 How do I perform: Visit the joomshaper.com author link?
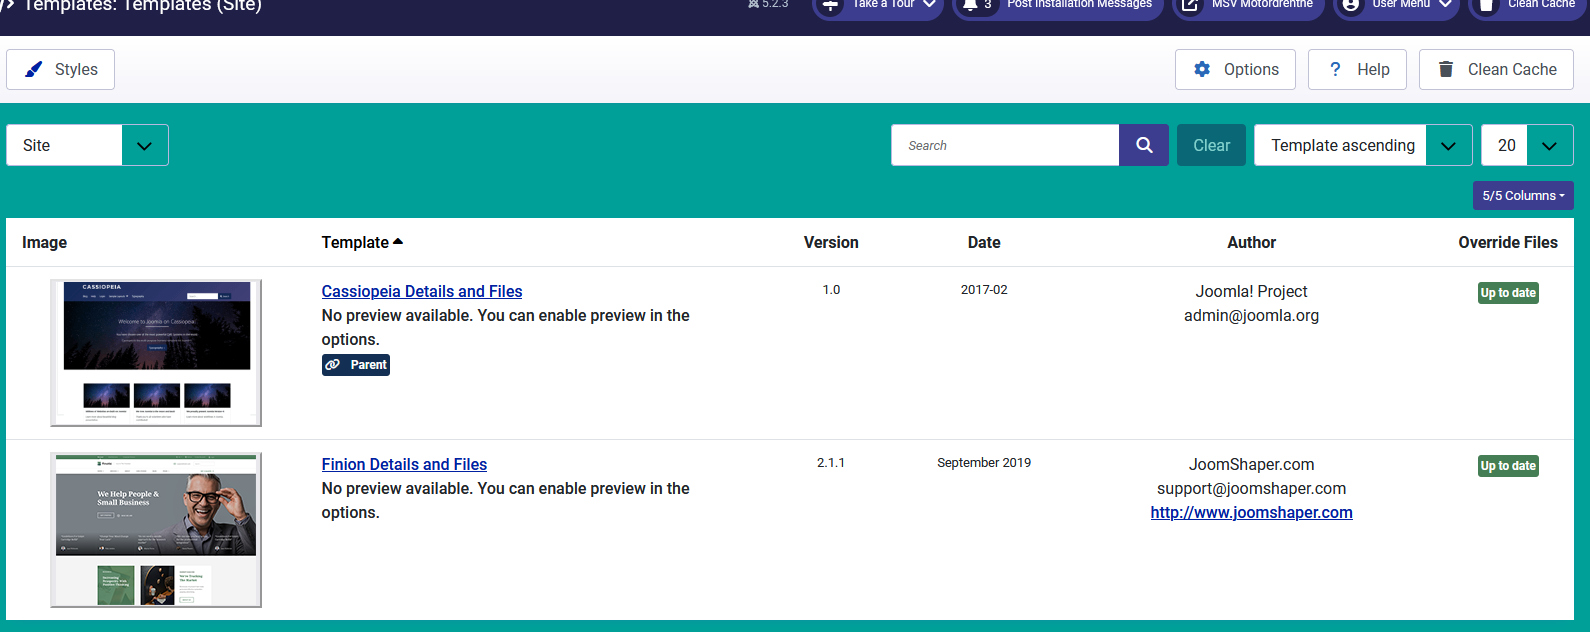(x=1251, y=513)
